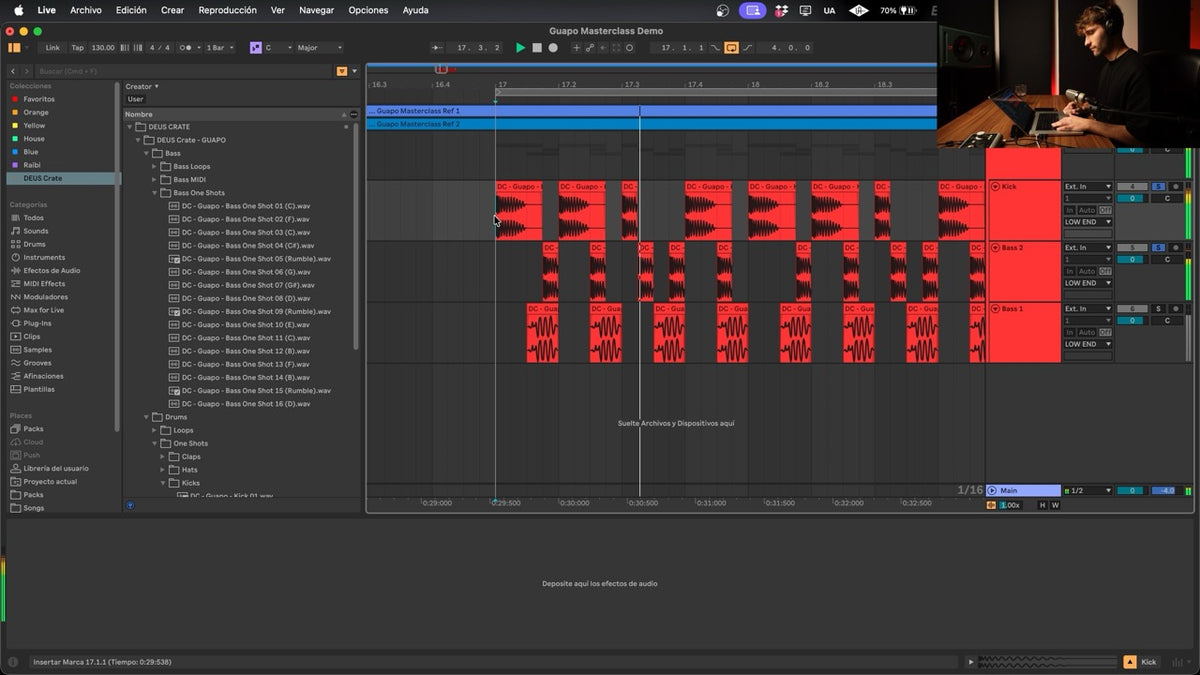Click the 130.00 tempo field

coord(102,48)
